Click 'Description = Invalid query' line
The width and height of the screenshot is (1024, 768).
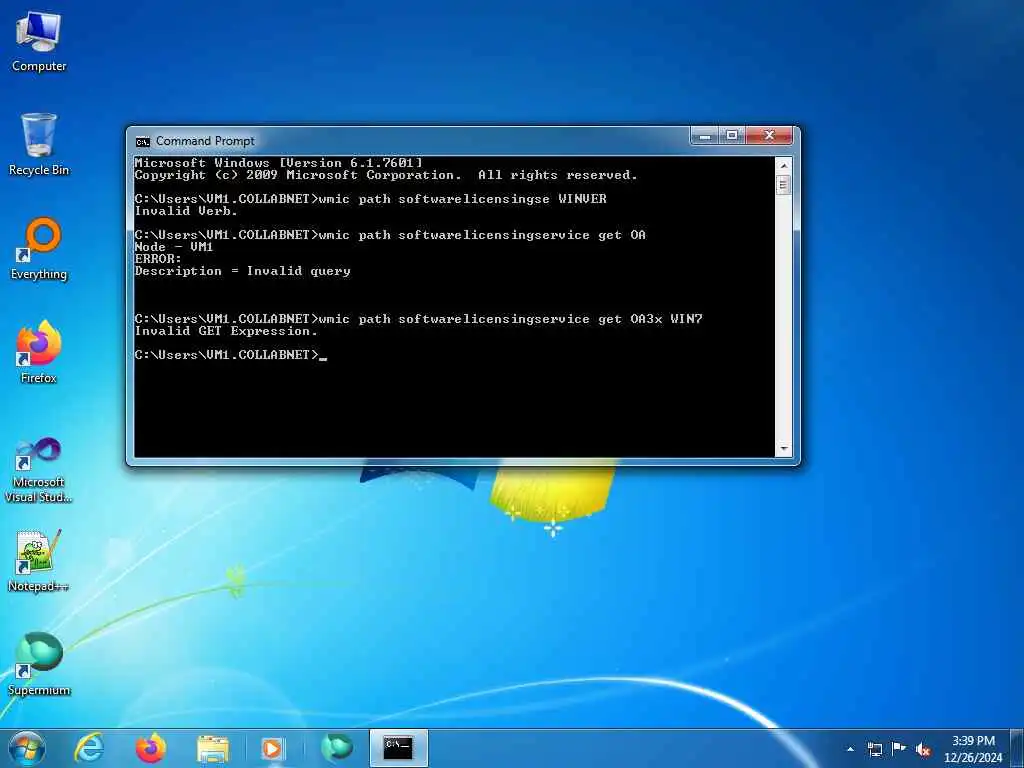[243, 271]
